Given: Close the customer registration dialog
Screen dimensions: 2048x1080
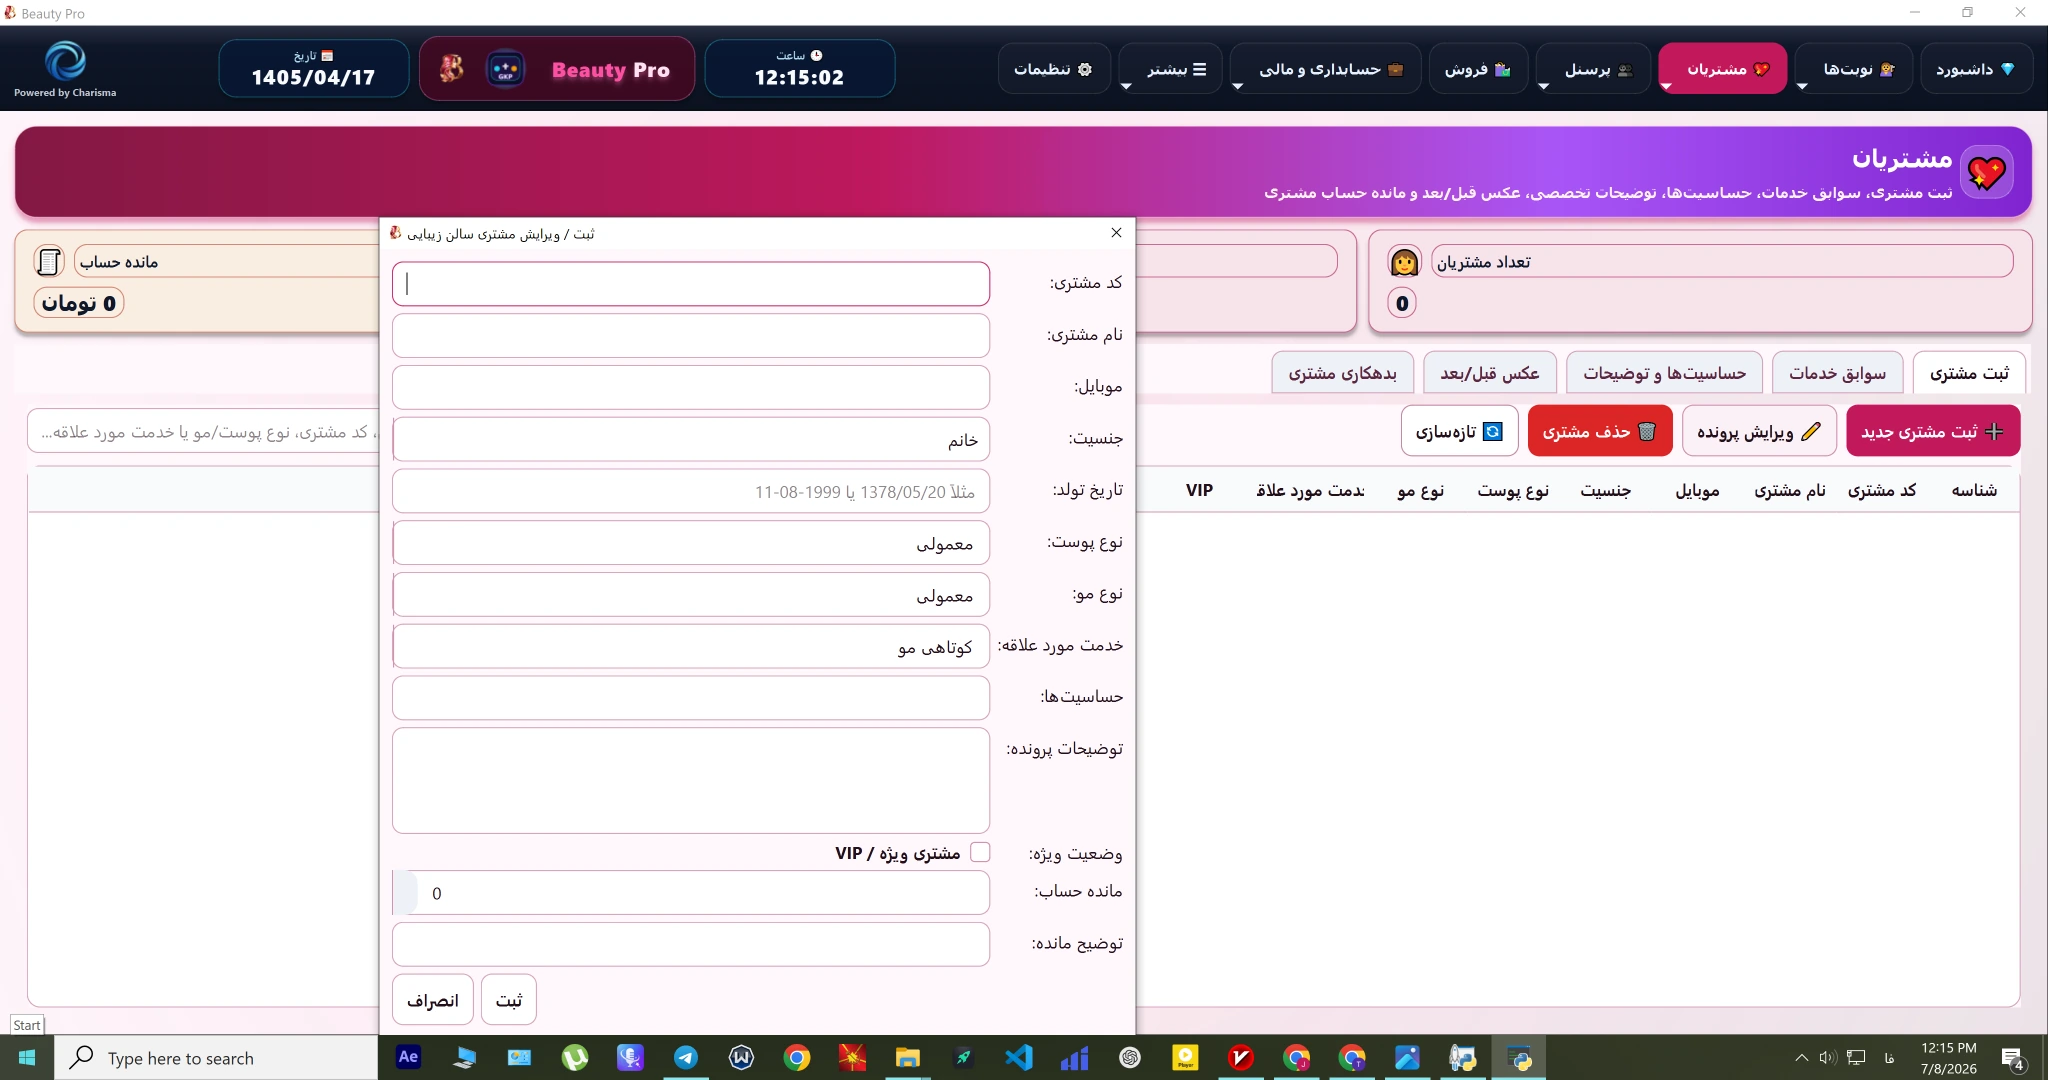Looking at the screenshot, I should pyautogui.click(x=1116, y=232).
